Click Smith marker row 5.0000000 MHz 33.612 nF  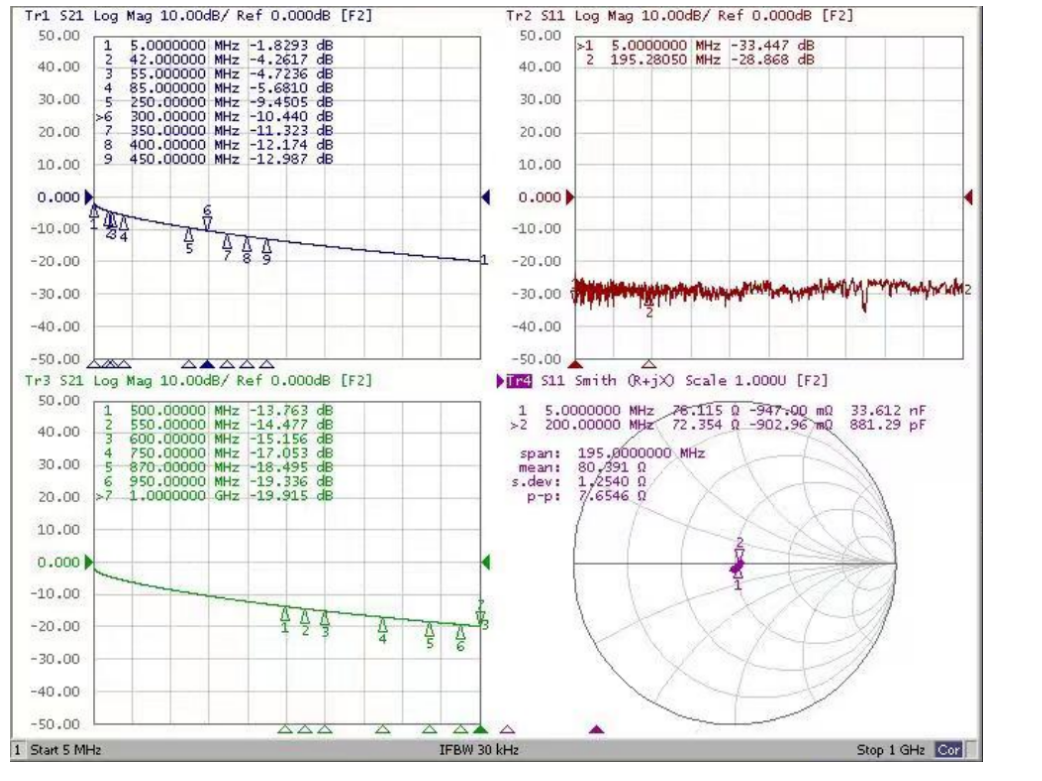coord(721,410)
